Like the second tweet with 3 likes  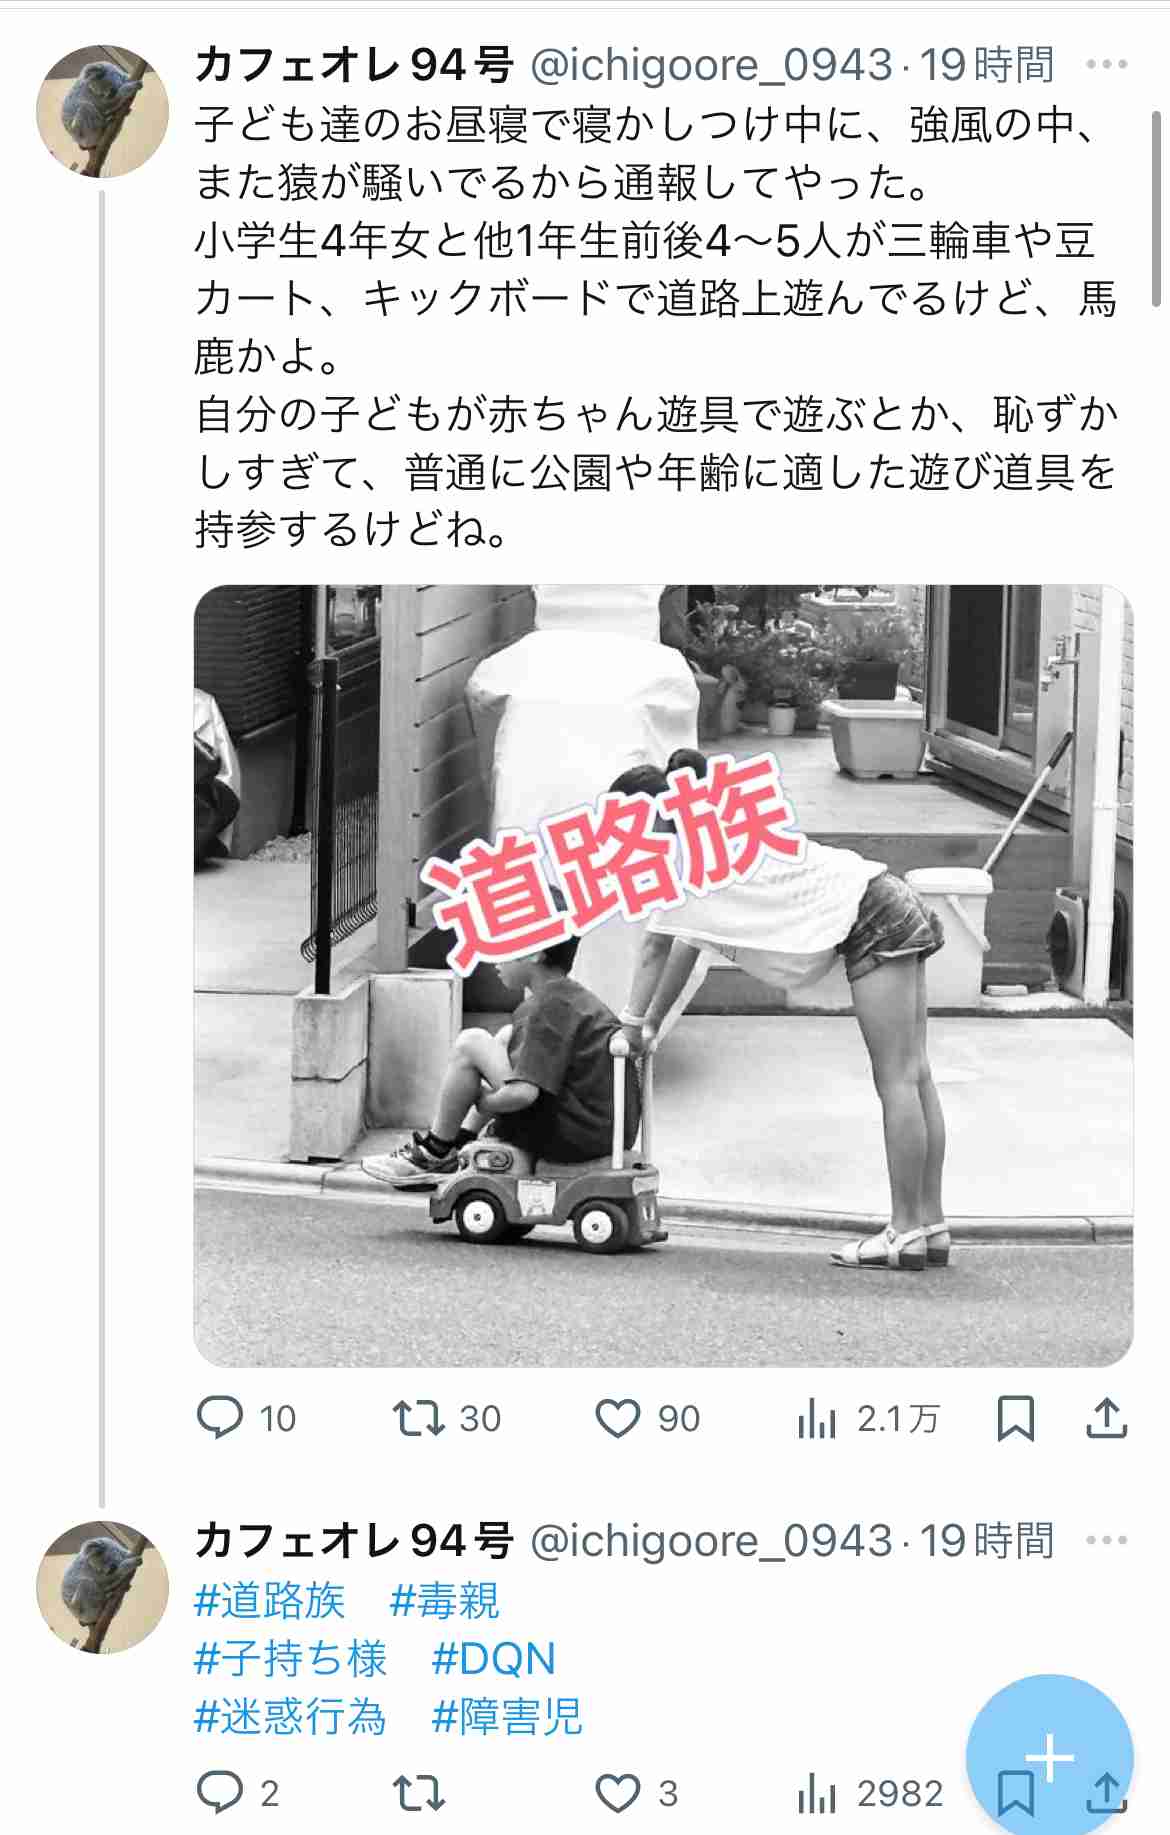pos(637,1793)
